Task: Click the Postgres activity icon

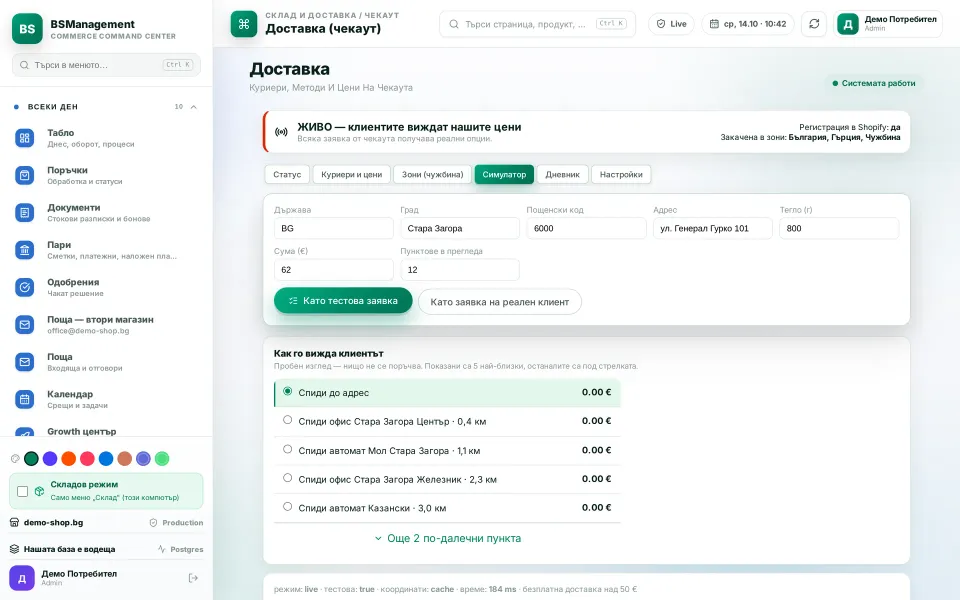Action: pos(162,549)
